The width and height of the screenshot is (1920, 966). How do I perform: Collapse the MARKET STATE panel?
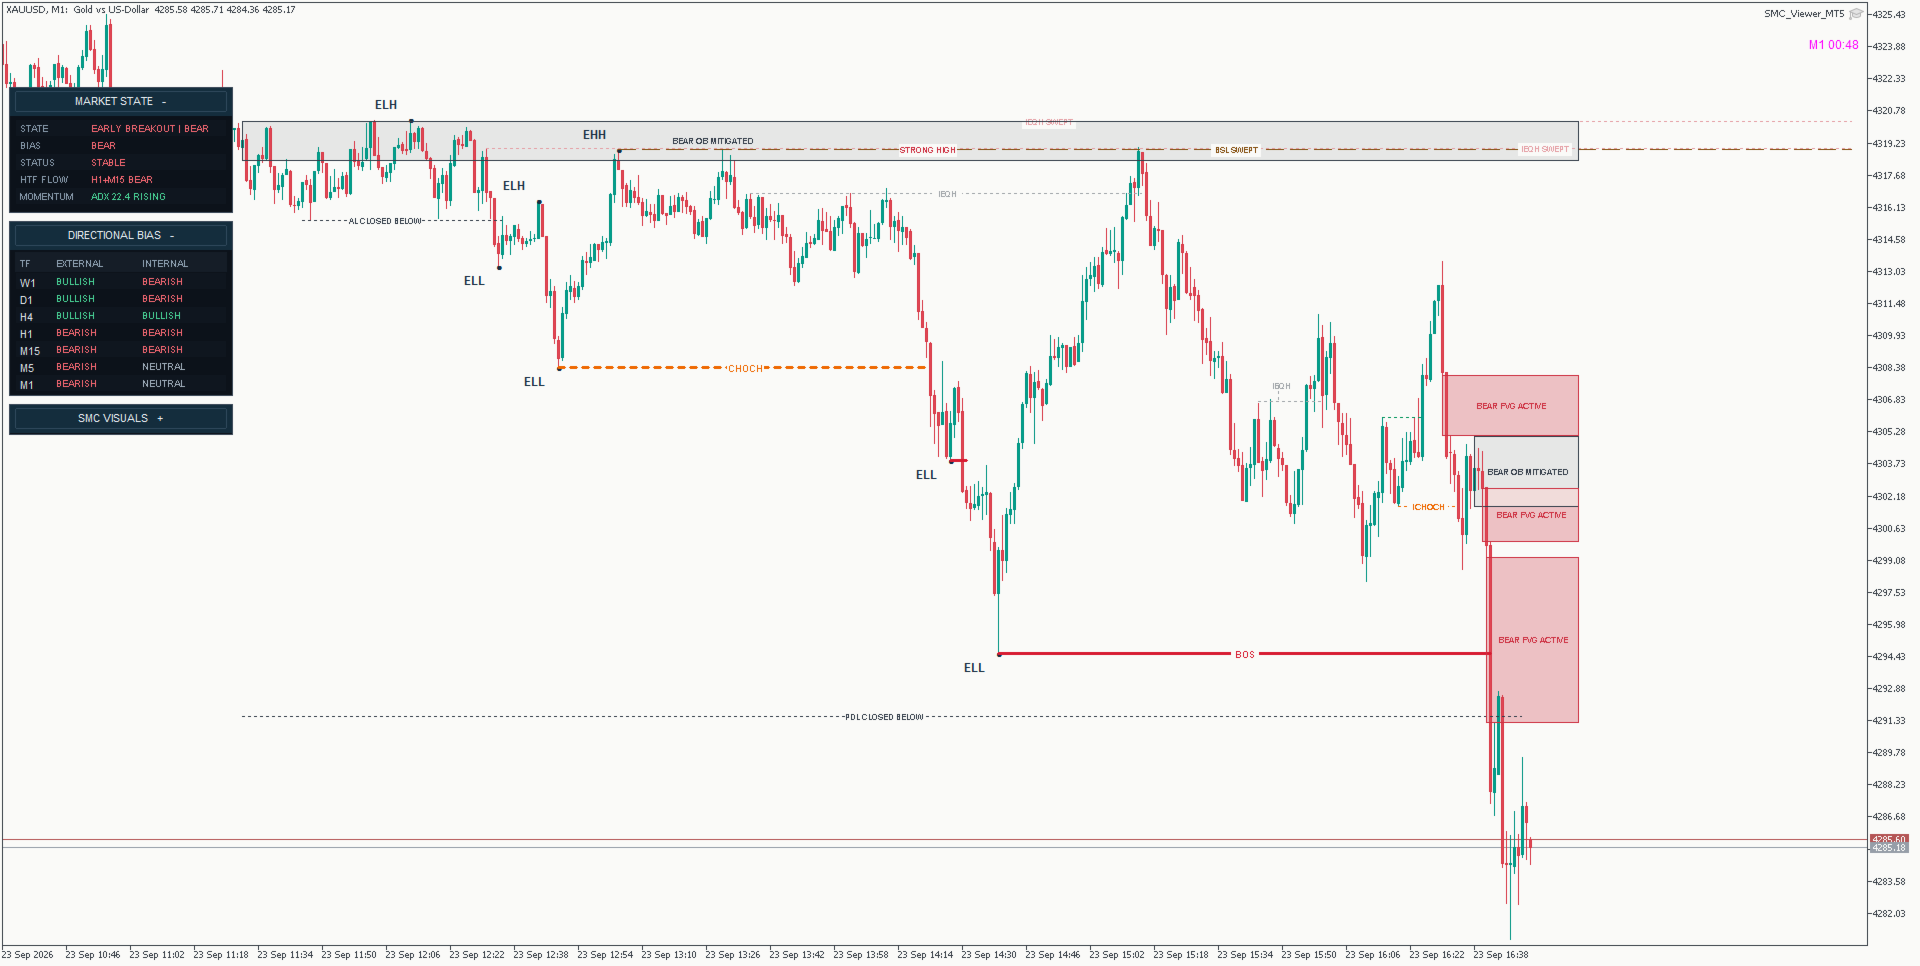164,102
